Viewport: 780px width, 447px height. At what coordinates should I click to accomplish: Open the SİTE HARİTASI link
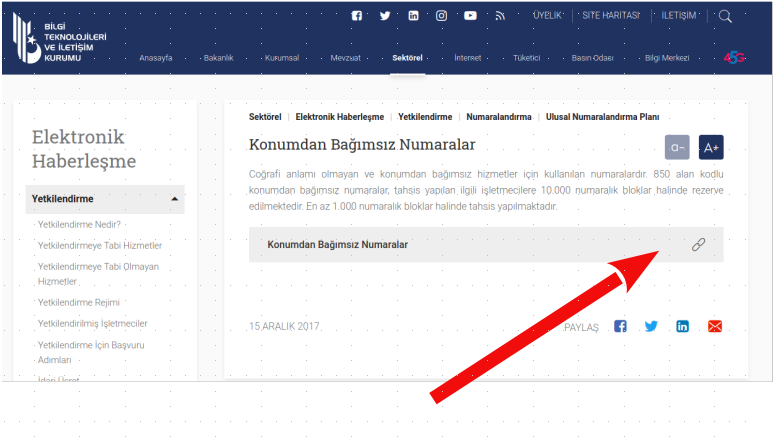click(610, 16)
